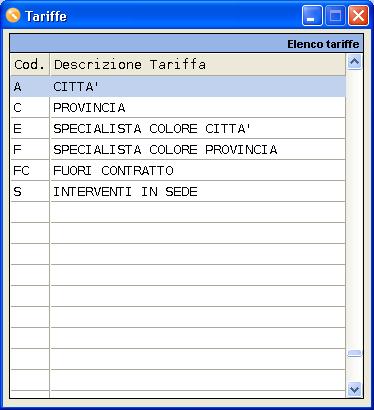The image size is (374, 410).
Task: Minimize the Tariffe window
Action: [x=312, y=16]
